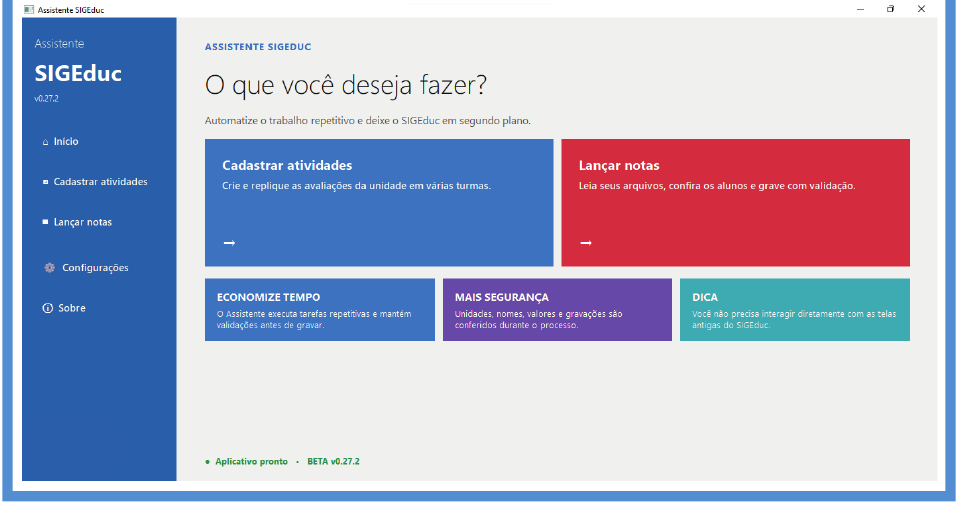Click 'Leia seus arquivos' description text
The width and height of the screenshot is (968, 517).
pos(717,186)
